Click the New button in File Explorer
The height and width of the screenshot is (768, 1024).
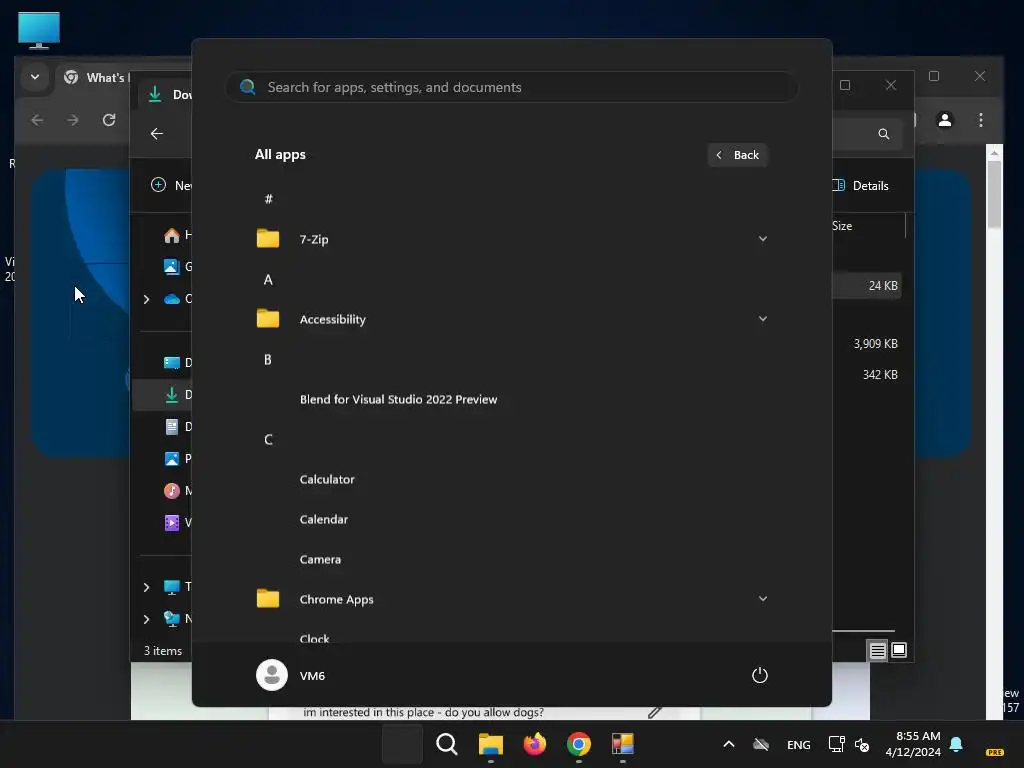pos(170,185)
